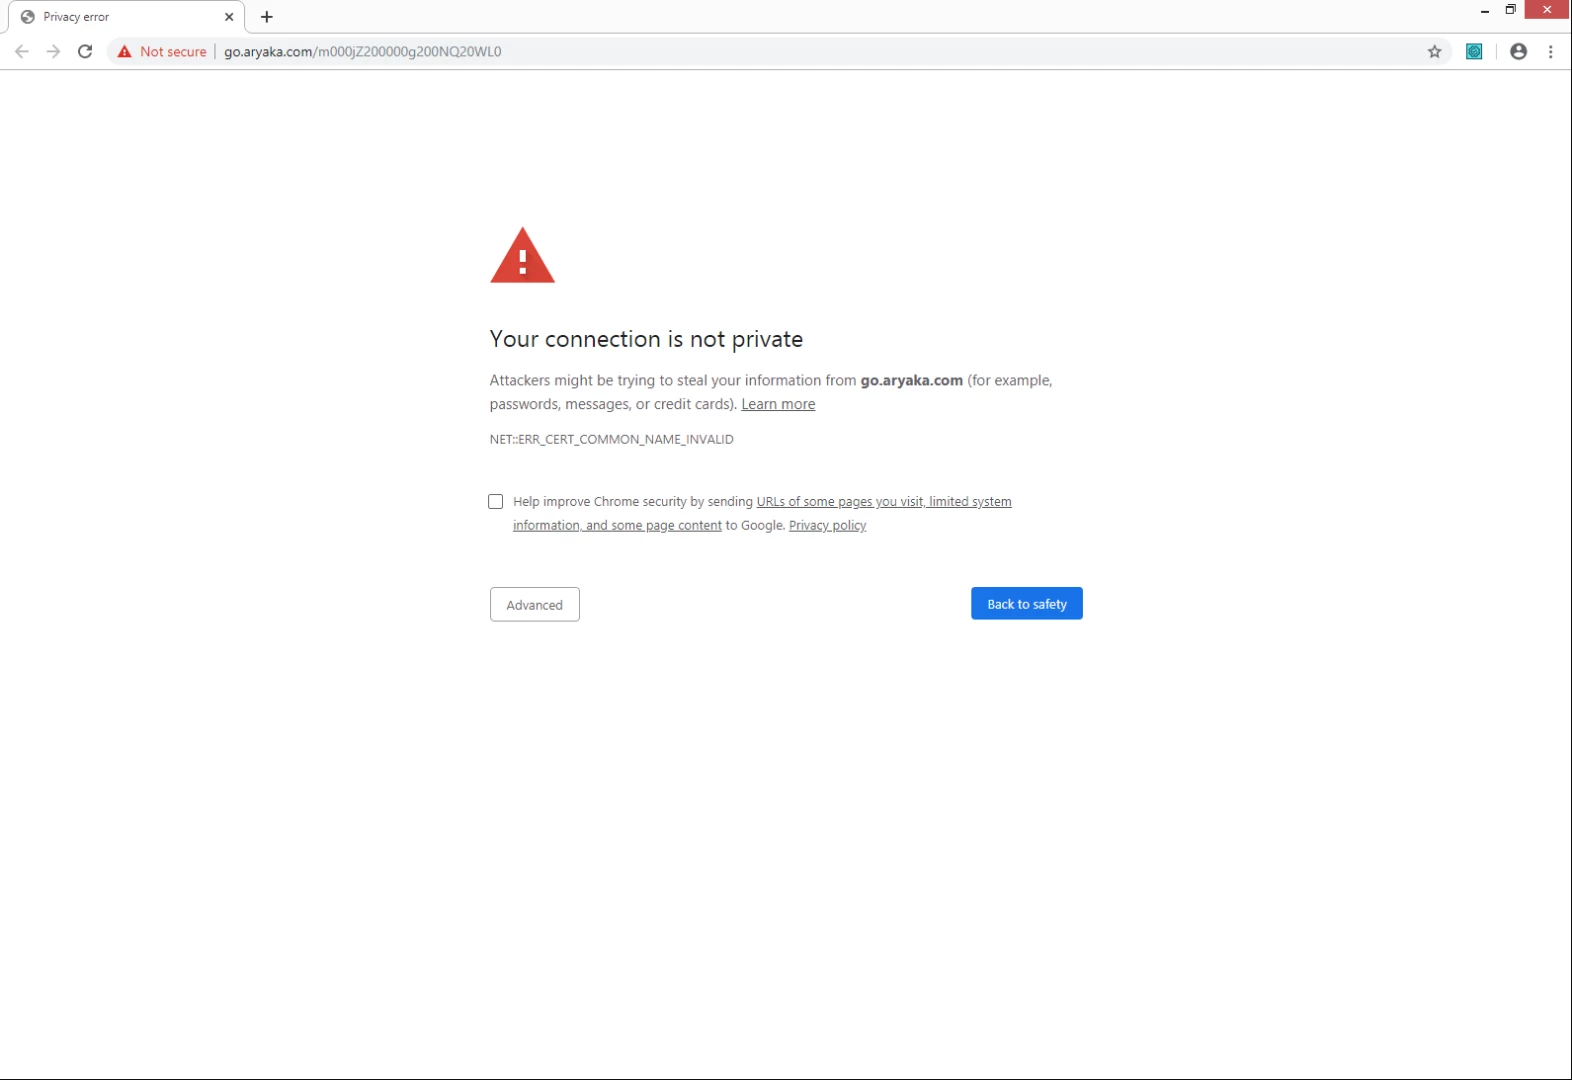Go back to the previous page
Screen dimensions: 1572x1080
22,51
